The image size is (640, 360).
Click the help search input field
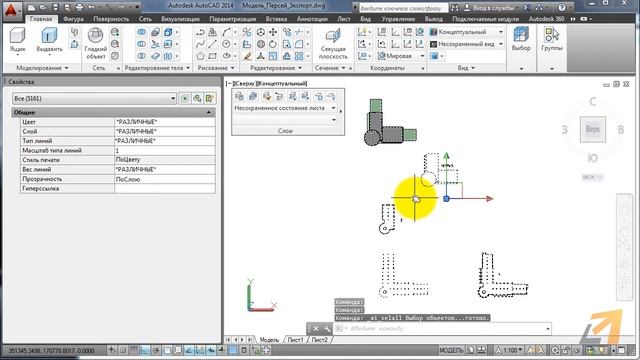click(x=402, y=8)
